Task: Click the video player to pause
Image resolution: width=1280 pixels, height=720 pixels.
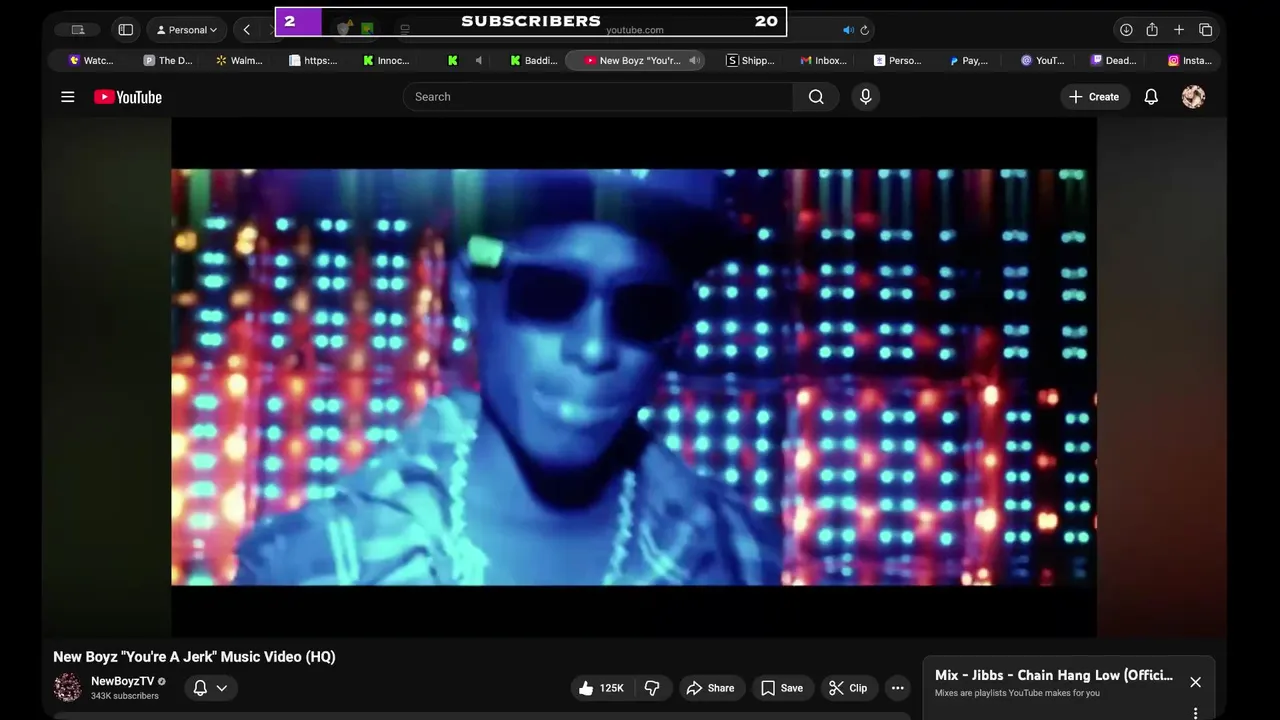Action: [x=634, y=377]
